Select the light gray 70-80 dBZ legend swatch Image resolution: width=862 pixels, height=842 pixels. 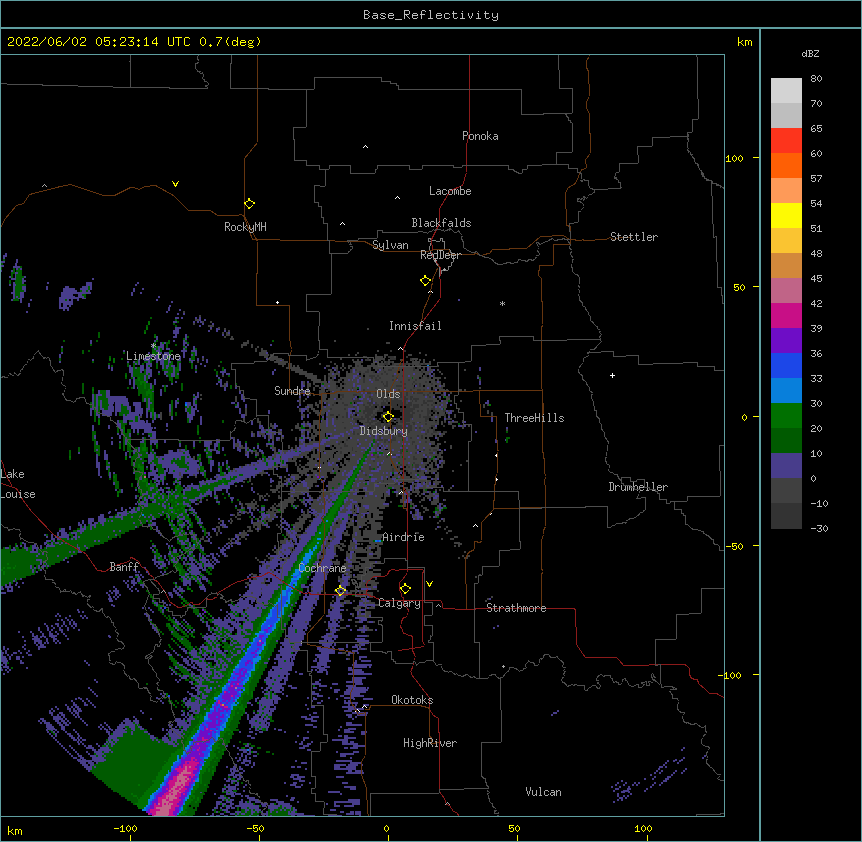pos(786,91)
